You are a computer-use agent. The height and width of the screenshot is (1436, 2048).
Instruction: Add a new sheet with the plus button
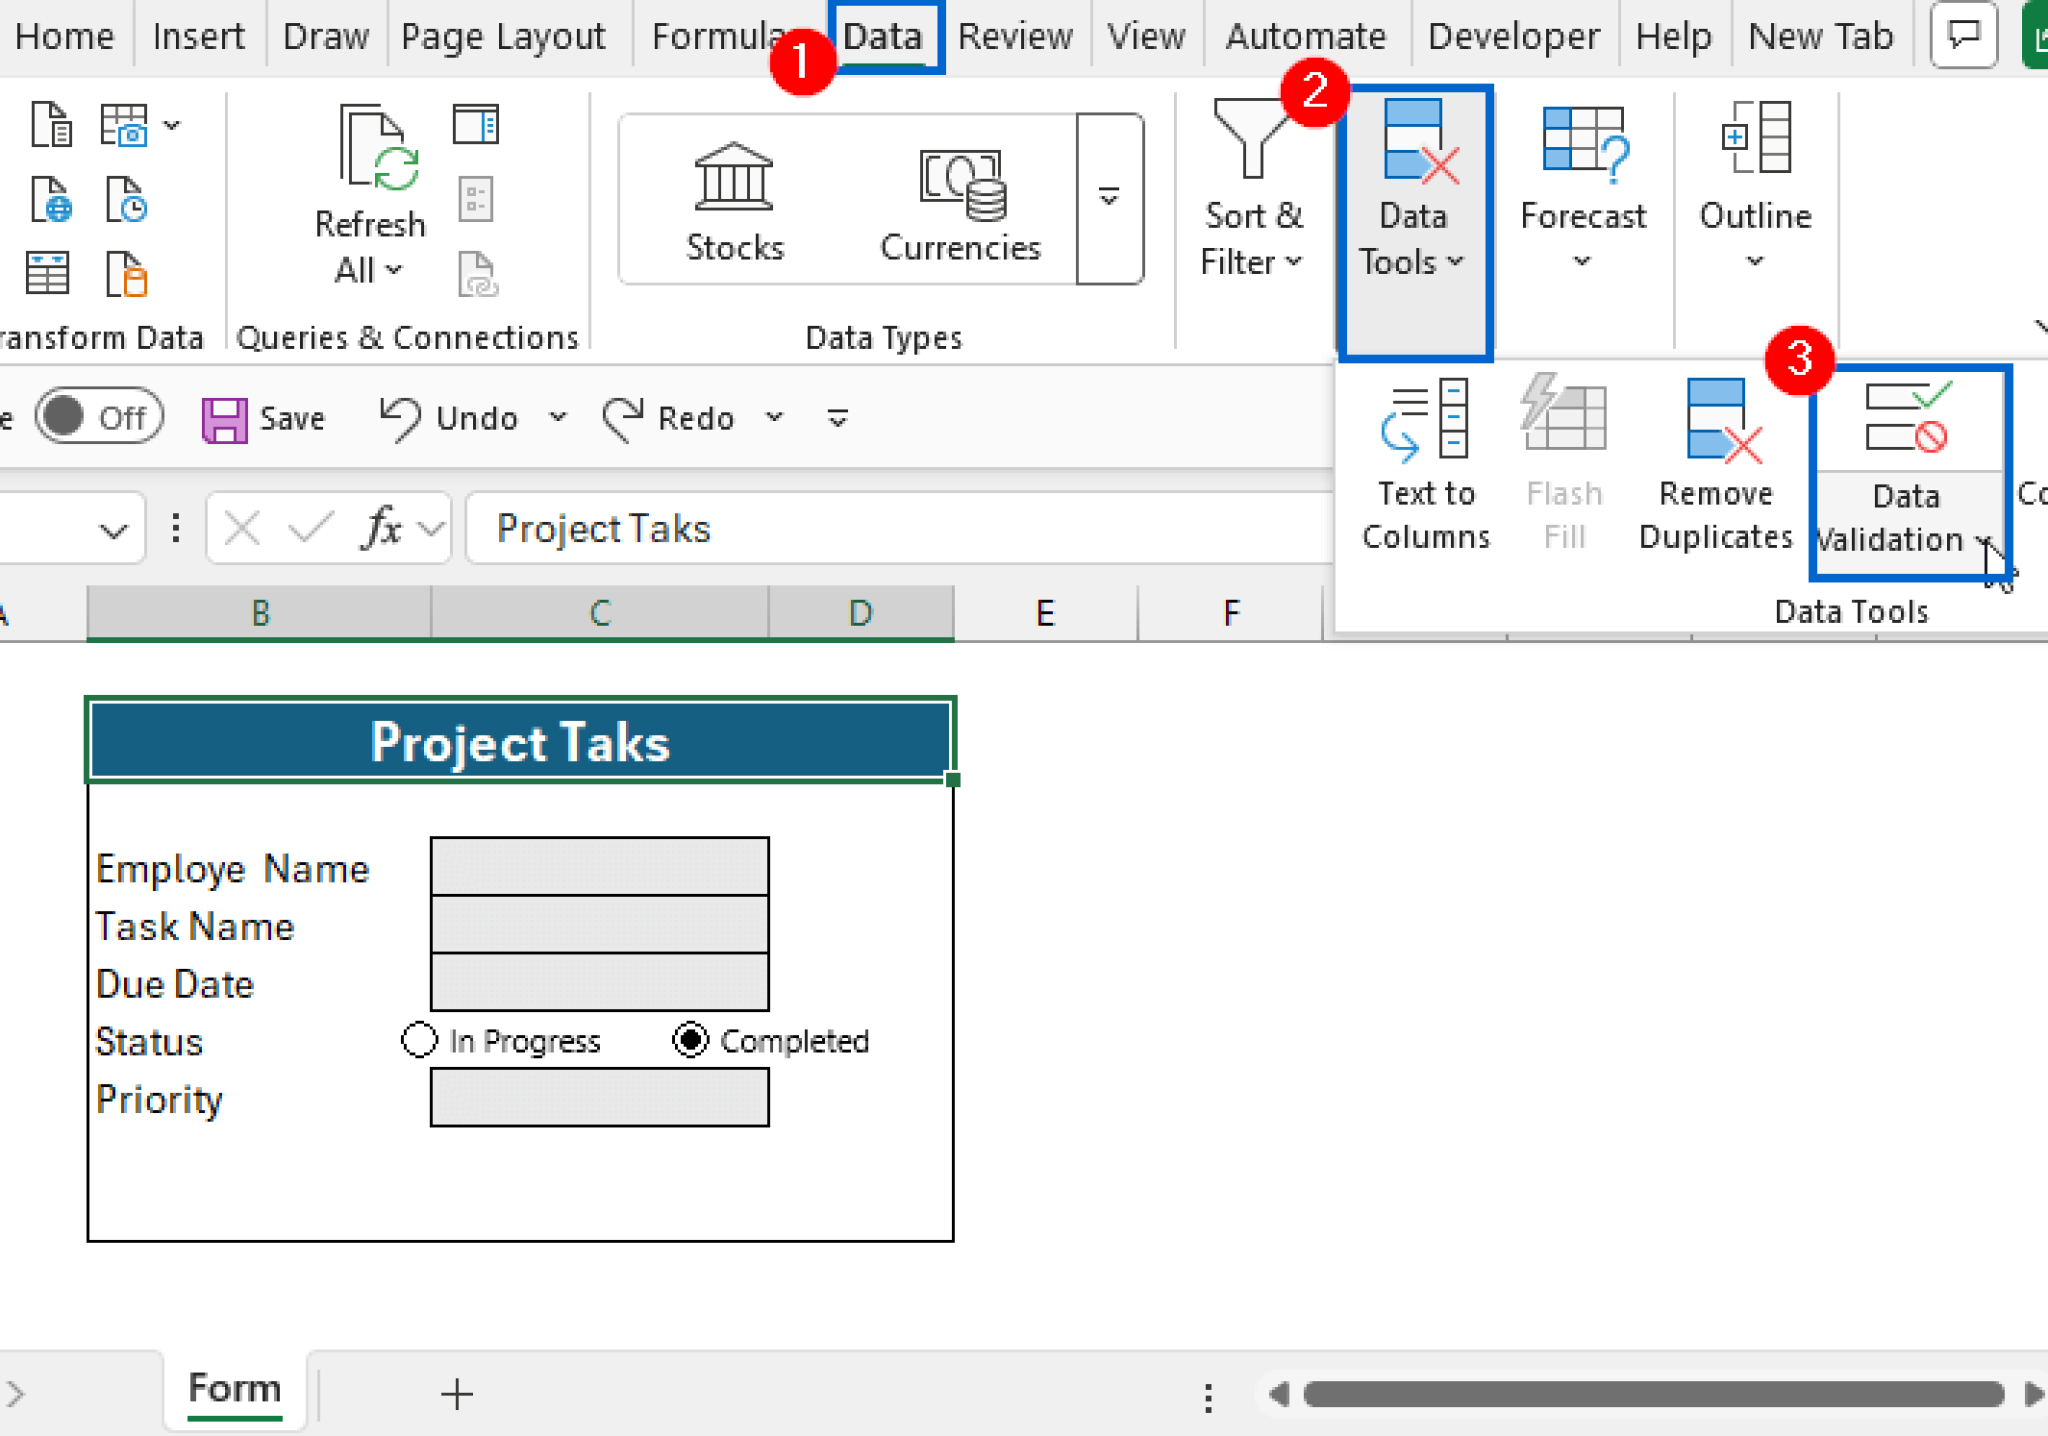(456, 1393)
